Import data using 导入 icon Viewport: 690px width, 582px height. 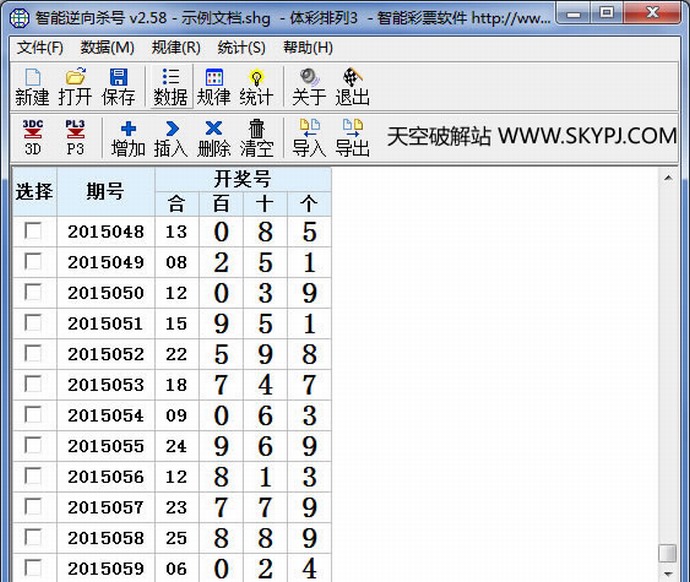pyautogui.click(x=309, y=138)
